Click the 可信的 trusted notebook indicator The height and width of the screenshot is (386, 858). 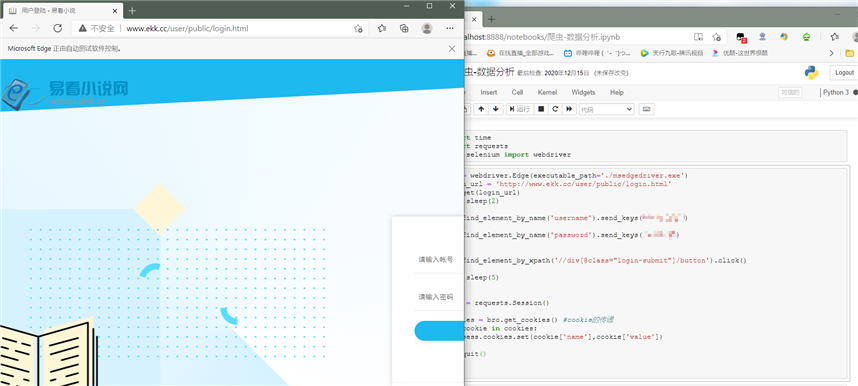[790, 93]
